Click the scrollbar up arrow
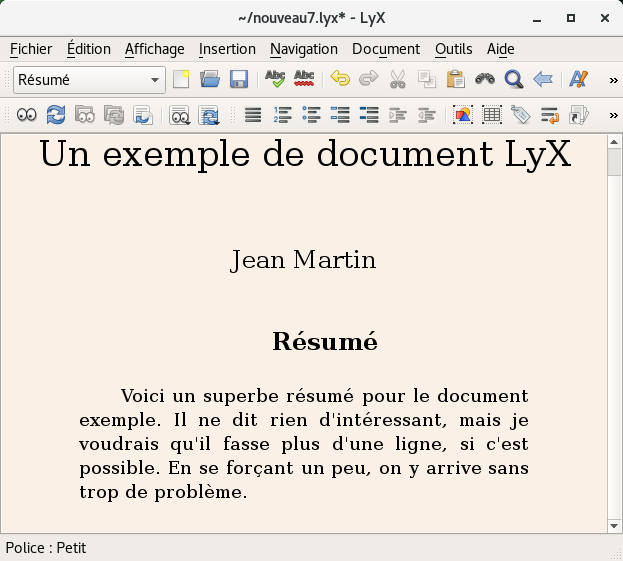Image resolution: width=623 pixels, height=561 pixels. pyautogui.click(x=614, y=142)
